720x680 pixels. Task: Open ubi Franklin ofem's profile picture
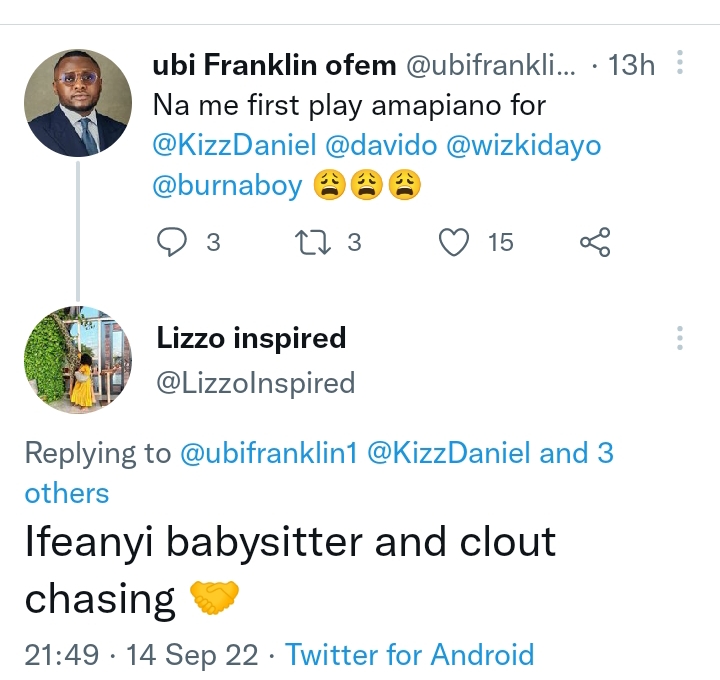click(76, 101)
